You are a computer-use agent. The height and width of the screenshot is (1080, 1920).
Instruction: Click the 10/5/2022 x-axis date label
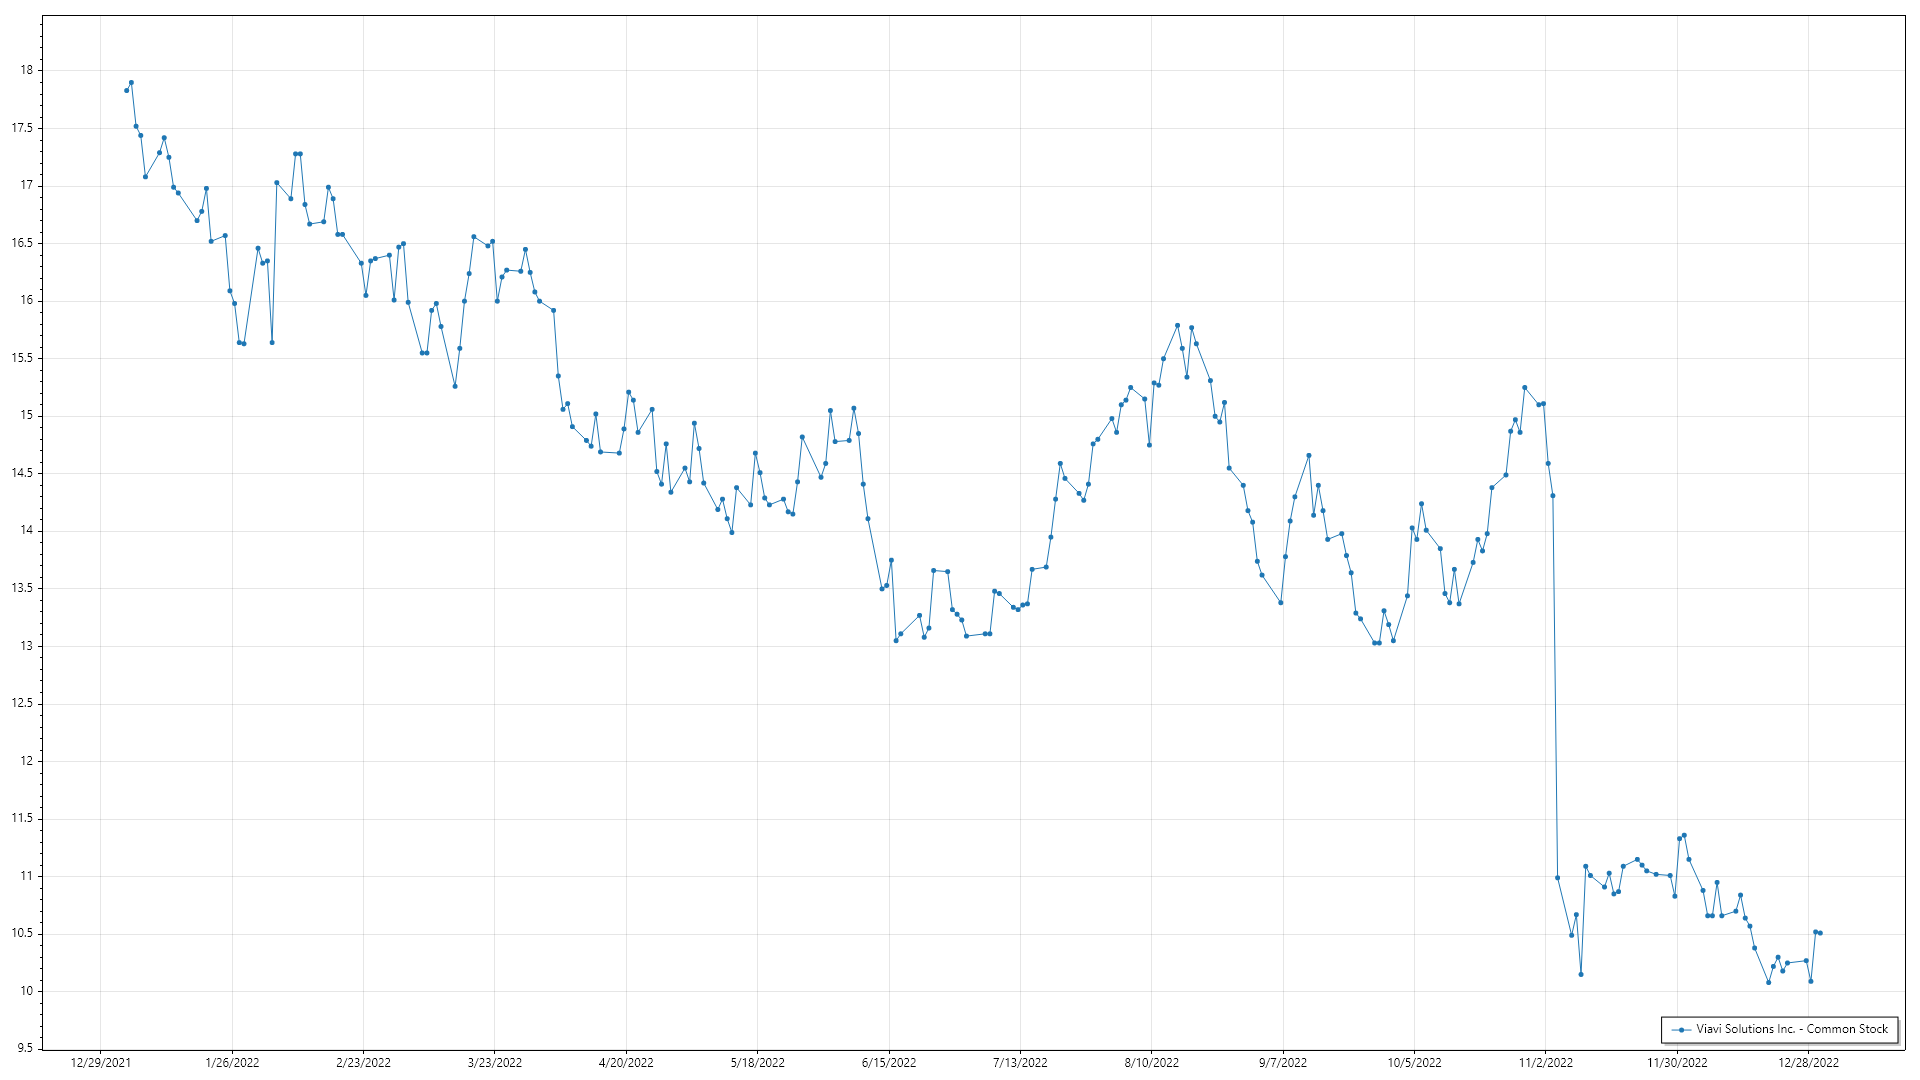[1414, 1063]
